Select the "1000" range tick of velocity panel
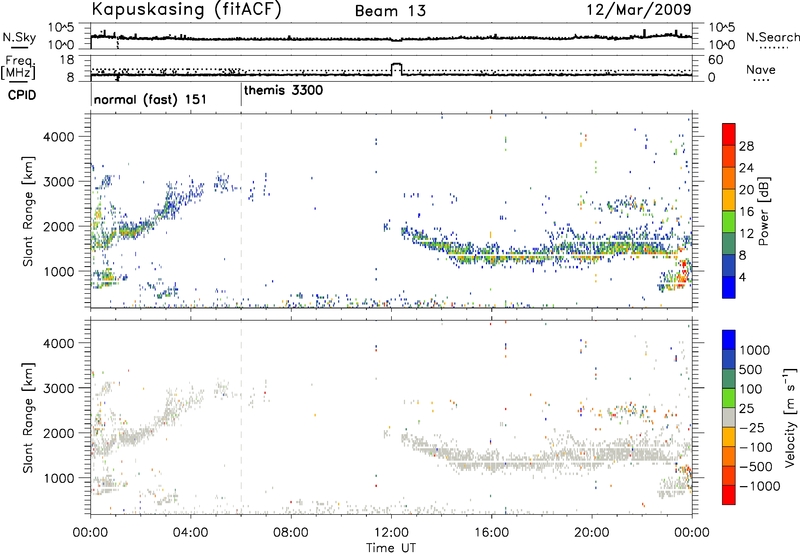Screen dimensions: 800x554 tap(59, 478)
